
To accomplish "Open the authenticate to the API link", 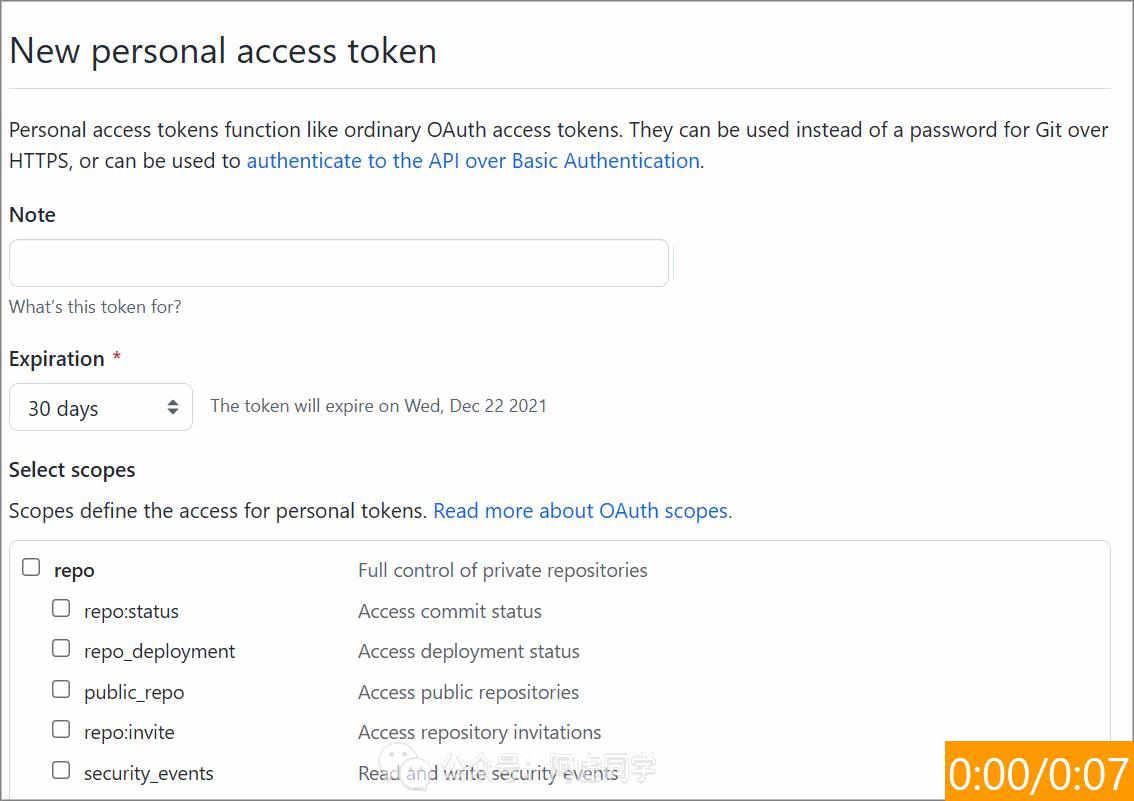I will (472, 161).
